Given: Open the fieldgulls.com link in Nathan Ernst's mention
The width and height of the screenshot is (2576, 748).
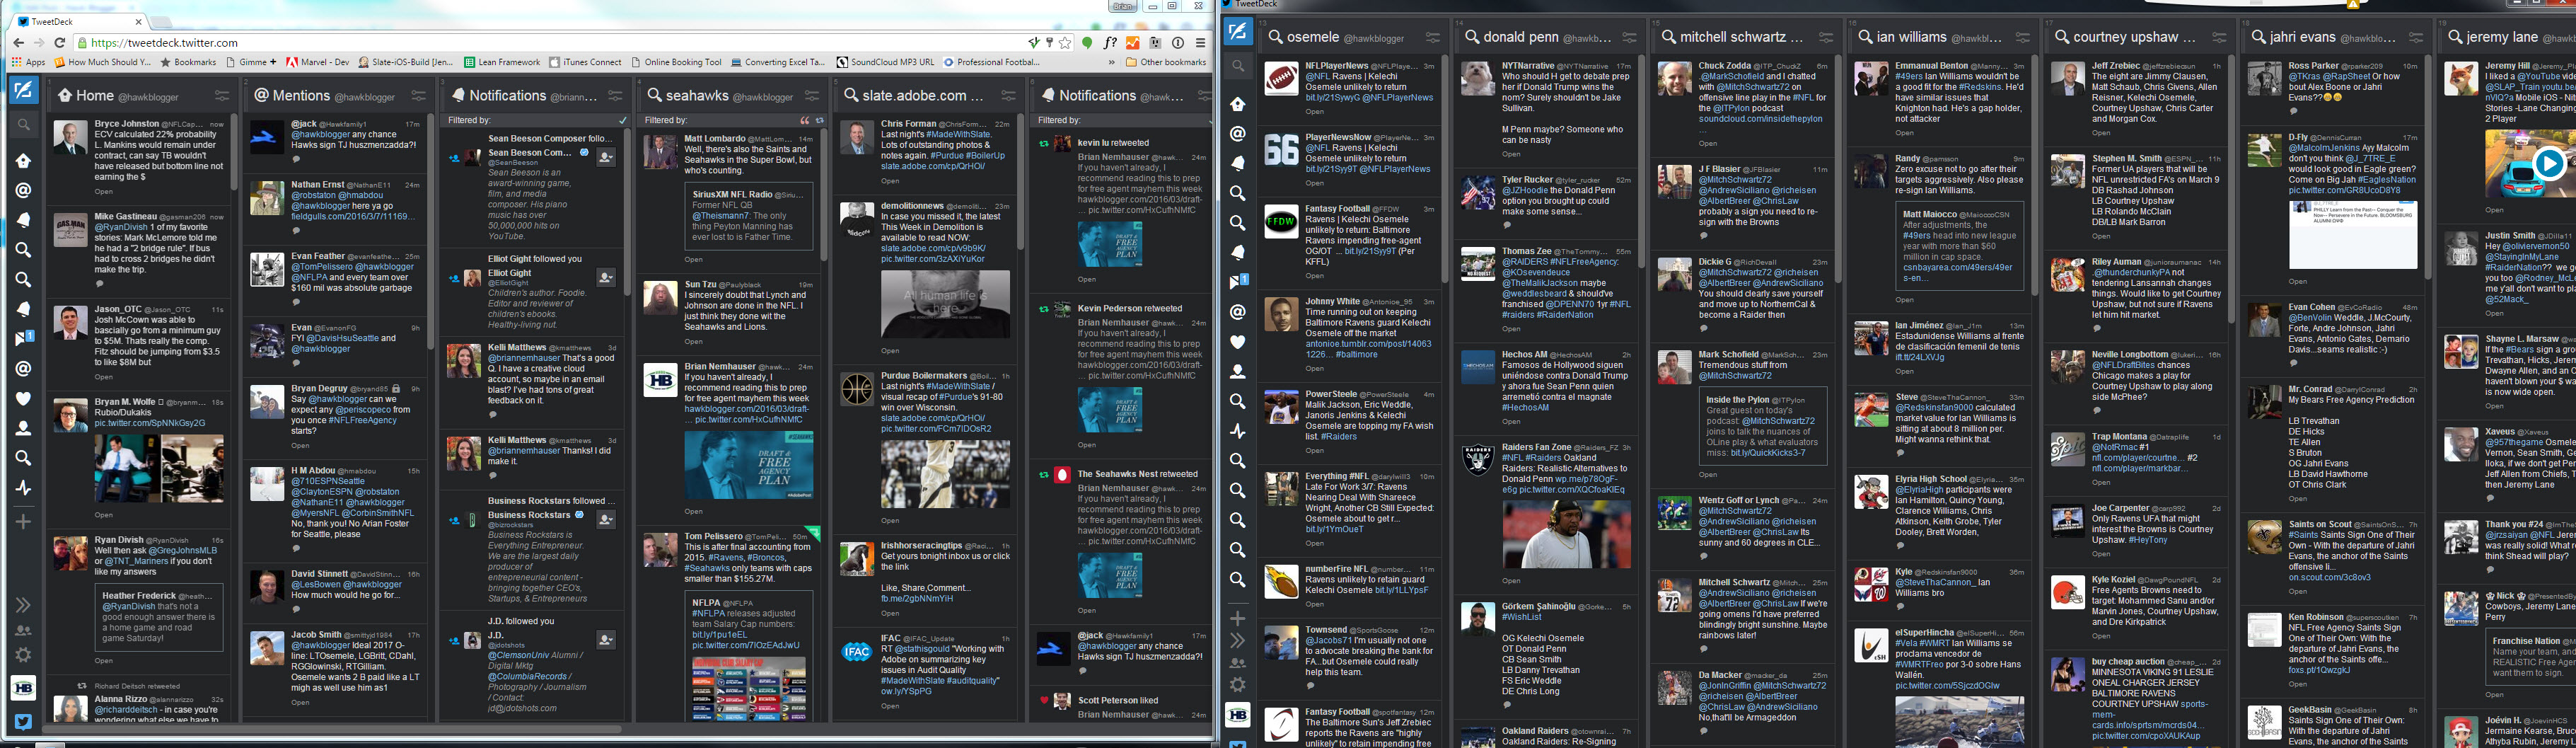Looking at the screenshot, I should (351, 216).
